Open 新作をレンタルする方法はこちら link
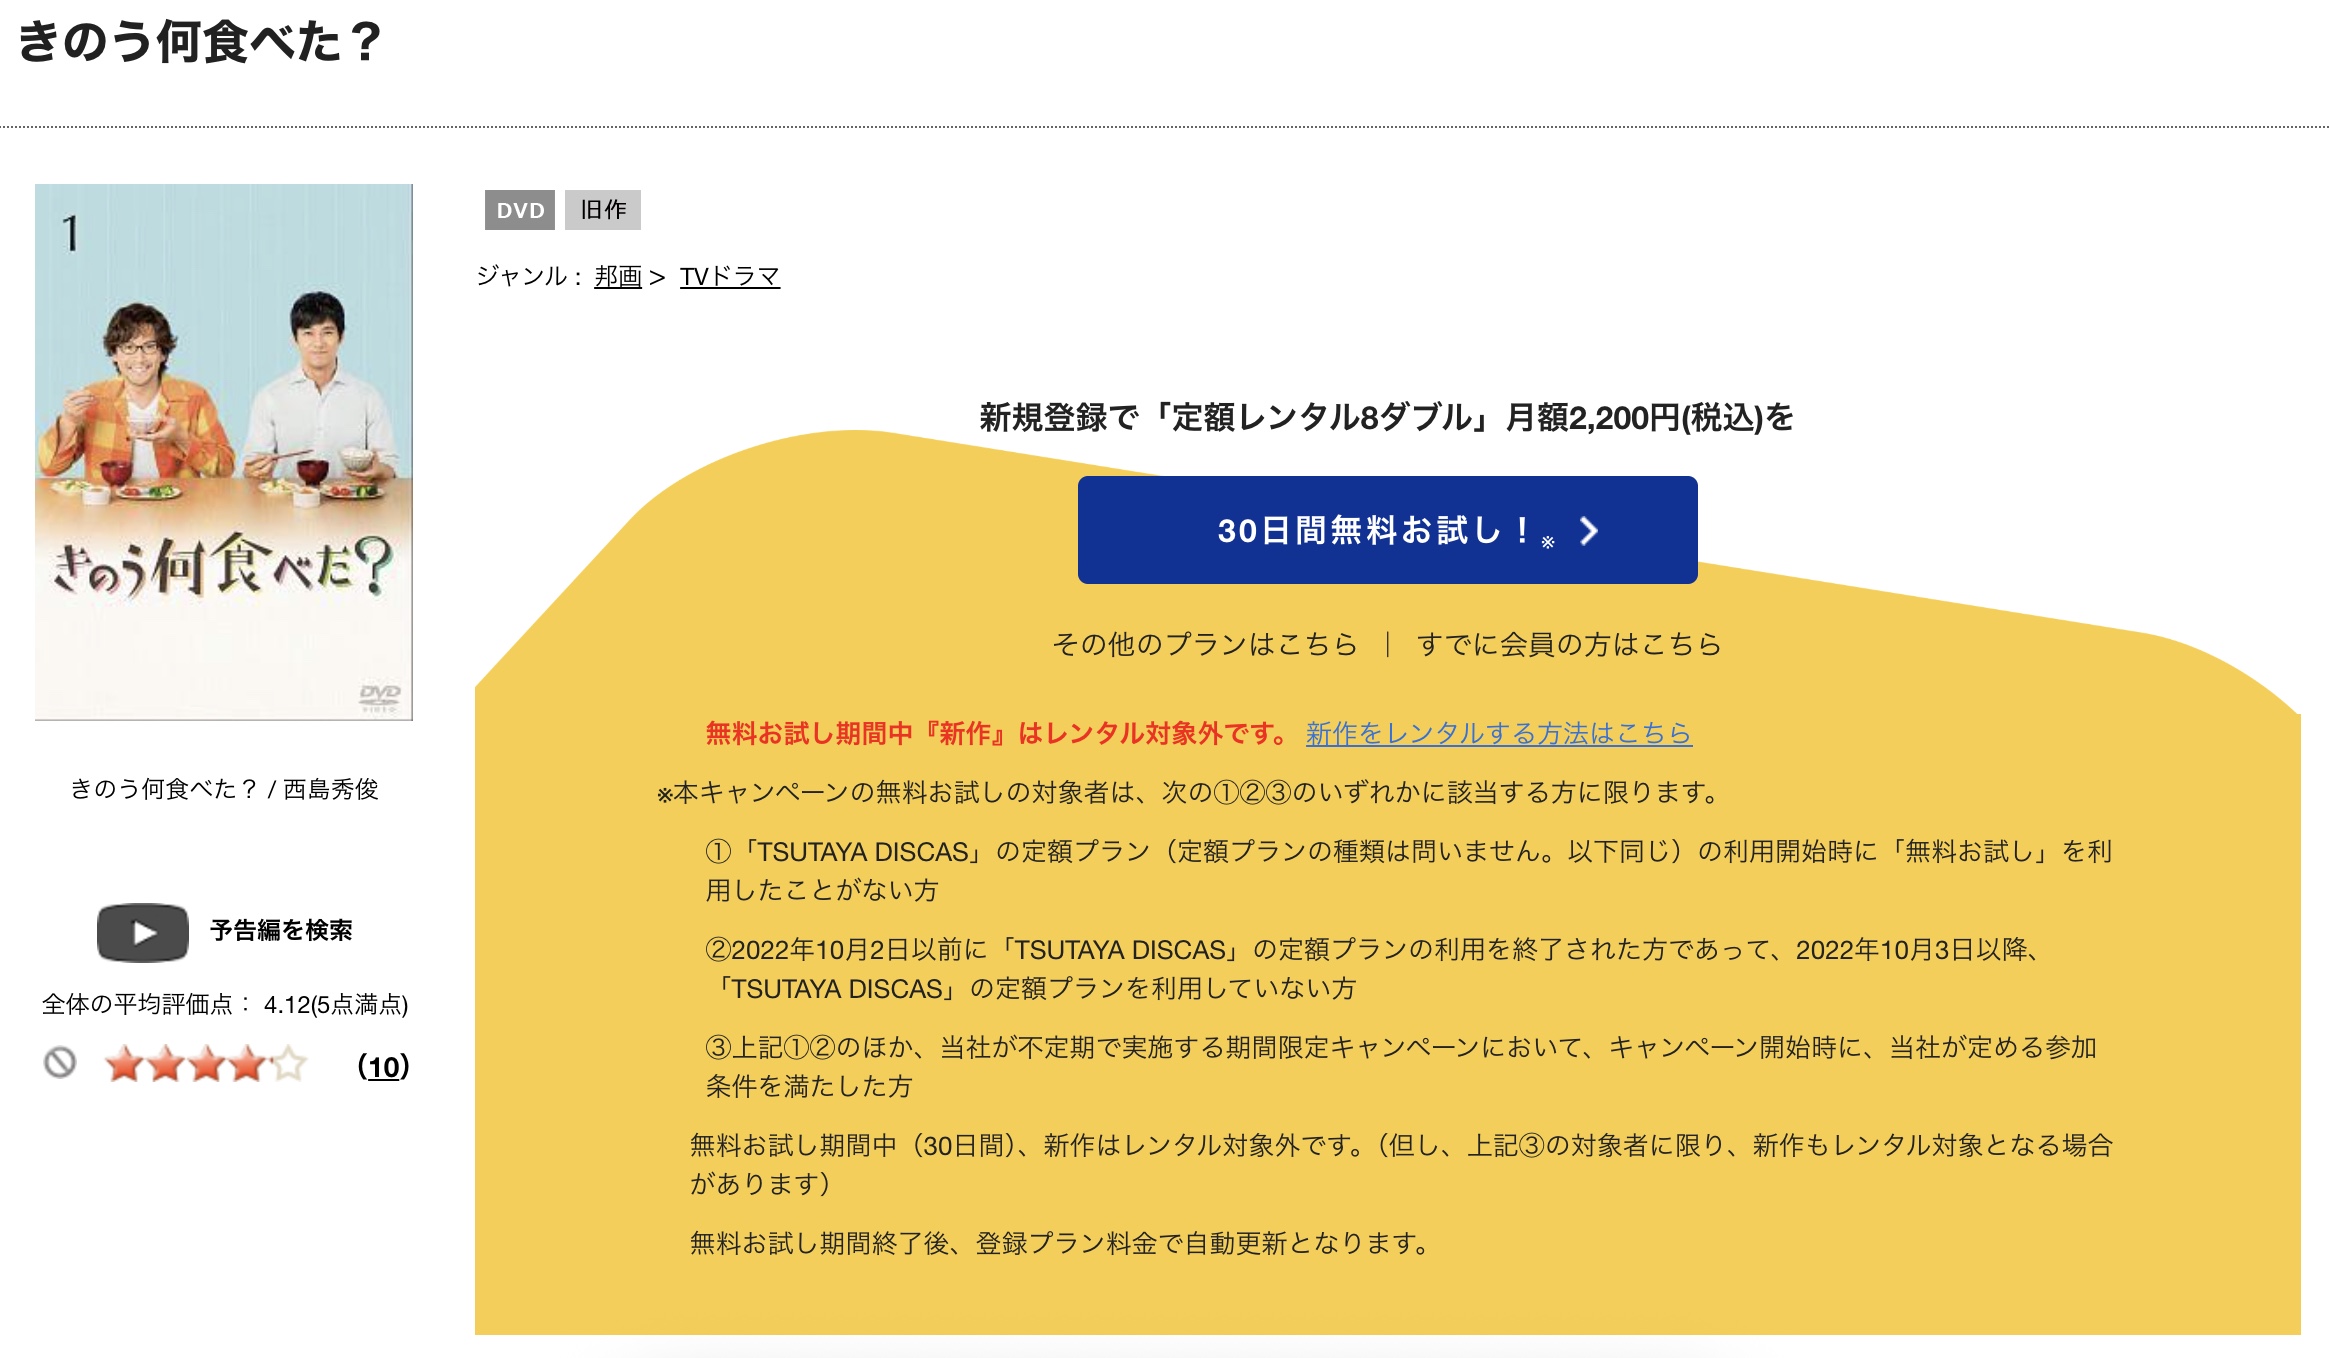This screenshot has width=2330, height=1358. click(x=1496, y=733)
